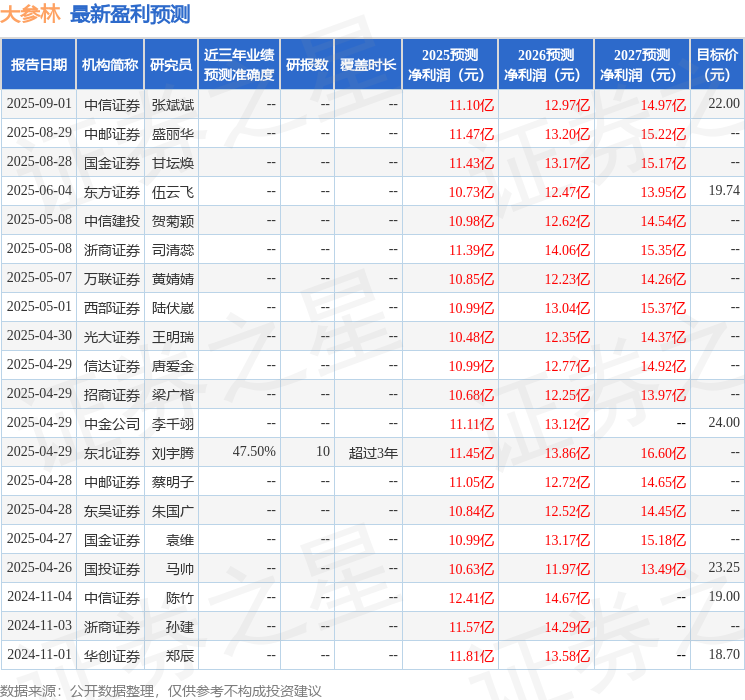Select the 华创证券 row dated 2024-11-01
745x700 pixels.
click(x=372, y=655)
